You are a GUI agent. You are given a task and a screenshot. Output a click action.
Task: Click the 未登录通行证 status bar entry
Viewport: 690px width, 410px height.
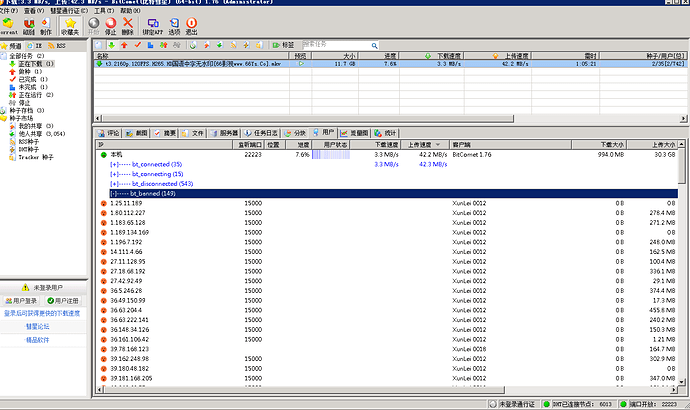(x=512, y=404)
